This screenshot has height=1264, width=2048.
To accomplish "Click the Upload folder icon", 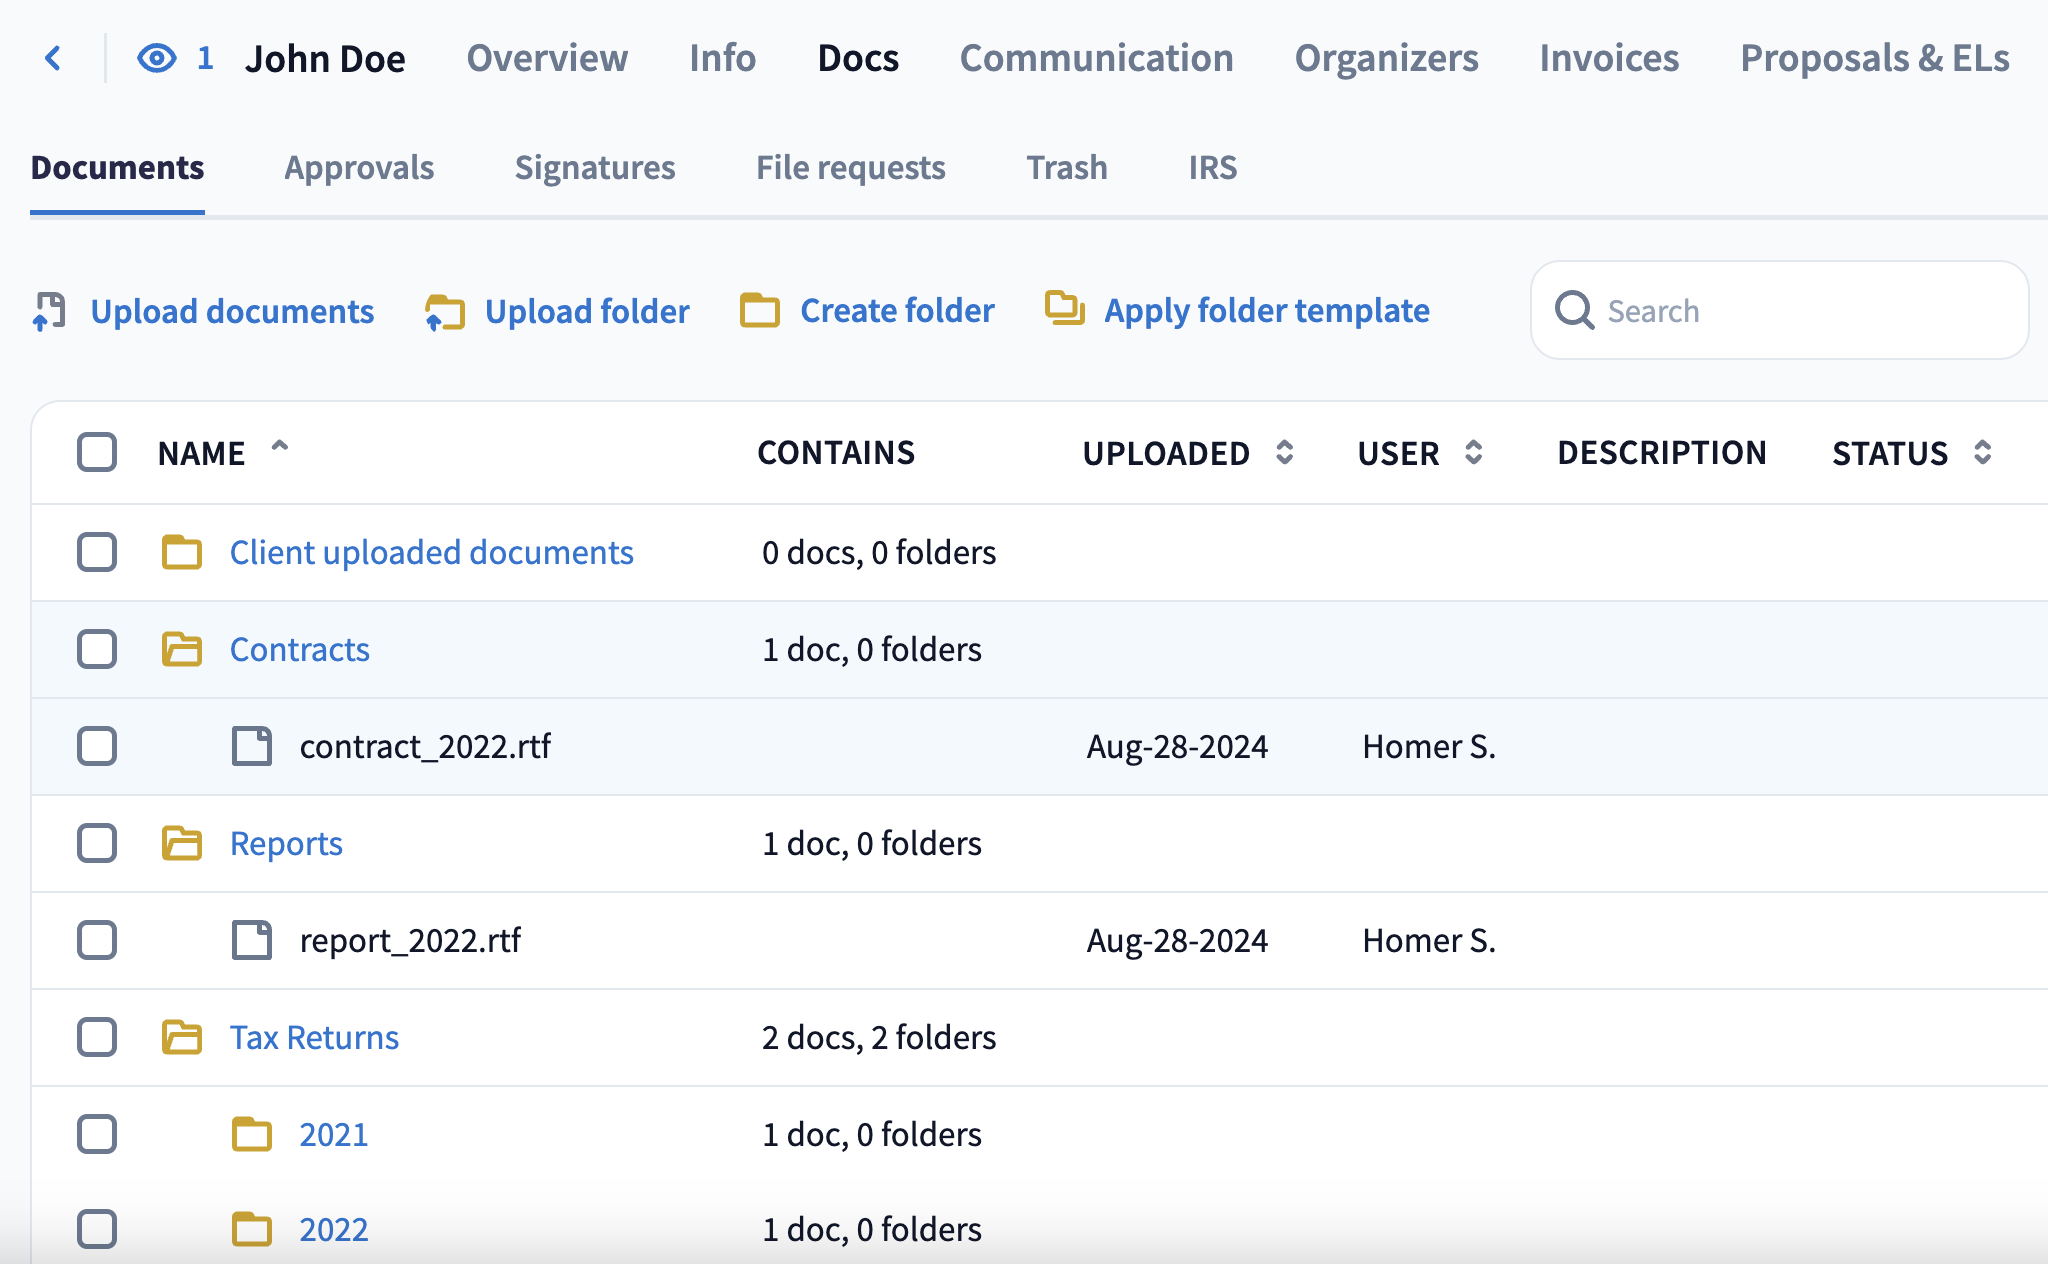I will pyautogui.click(x=445, y=311).
